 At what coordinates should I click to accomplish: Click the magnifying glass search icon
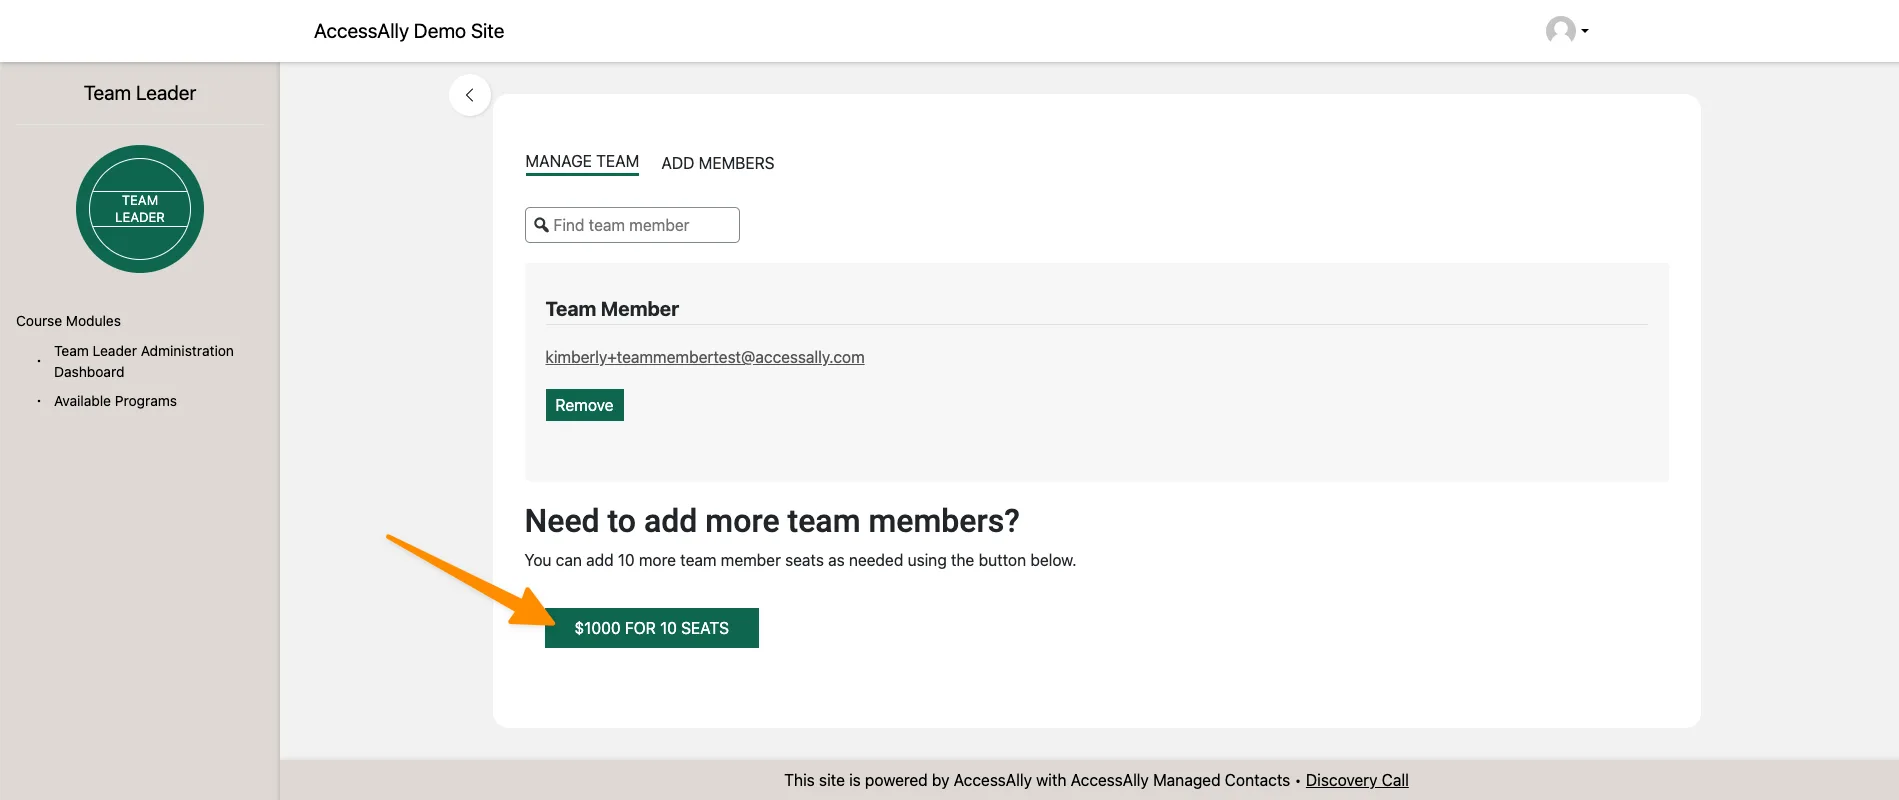[x=541, y=225]
